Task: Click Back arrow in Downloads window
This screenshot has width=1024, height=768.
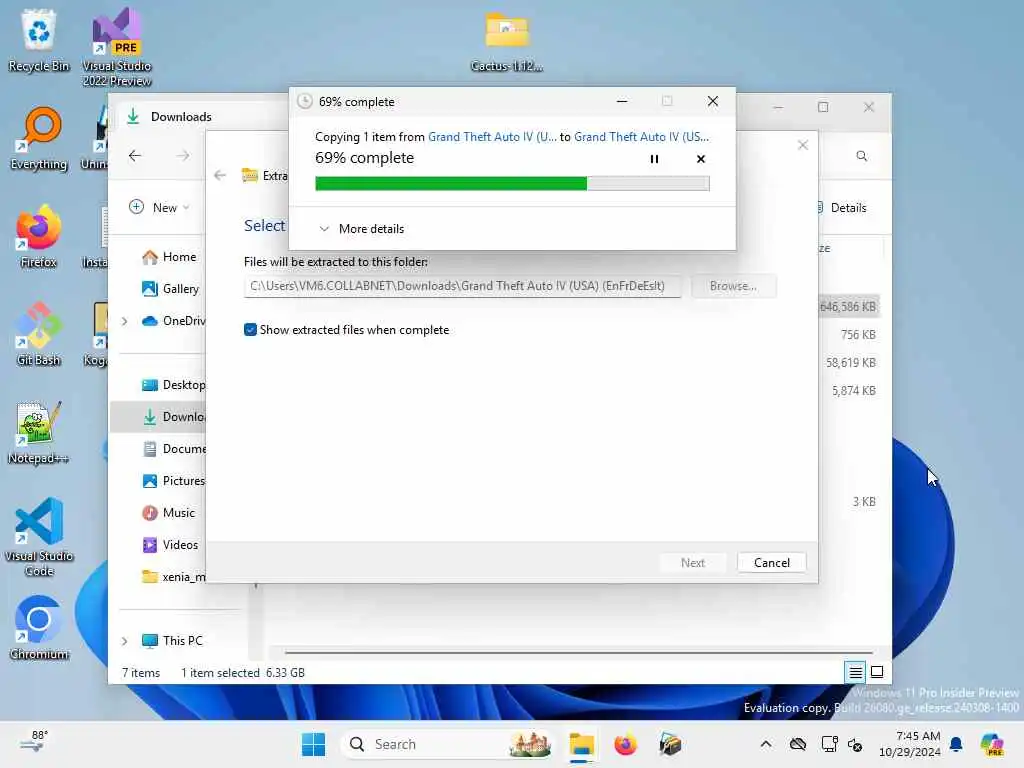Action: [x=135, y=155]
